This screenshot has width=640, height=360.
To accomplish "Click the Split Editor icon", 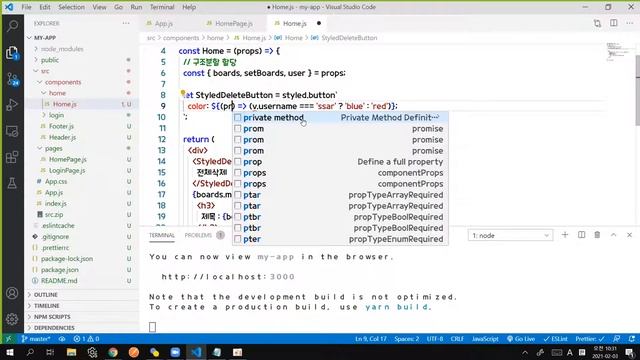I will [x=613, y=23].
